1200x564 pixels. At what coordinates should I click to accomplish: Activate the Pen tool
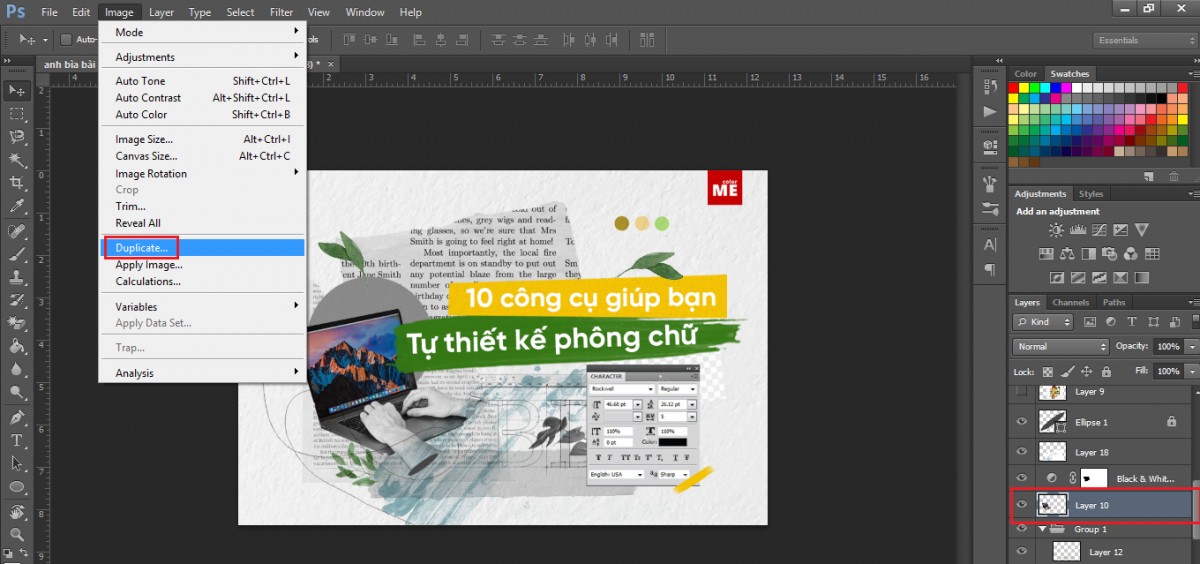[17, 417]
